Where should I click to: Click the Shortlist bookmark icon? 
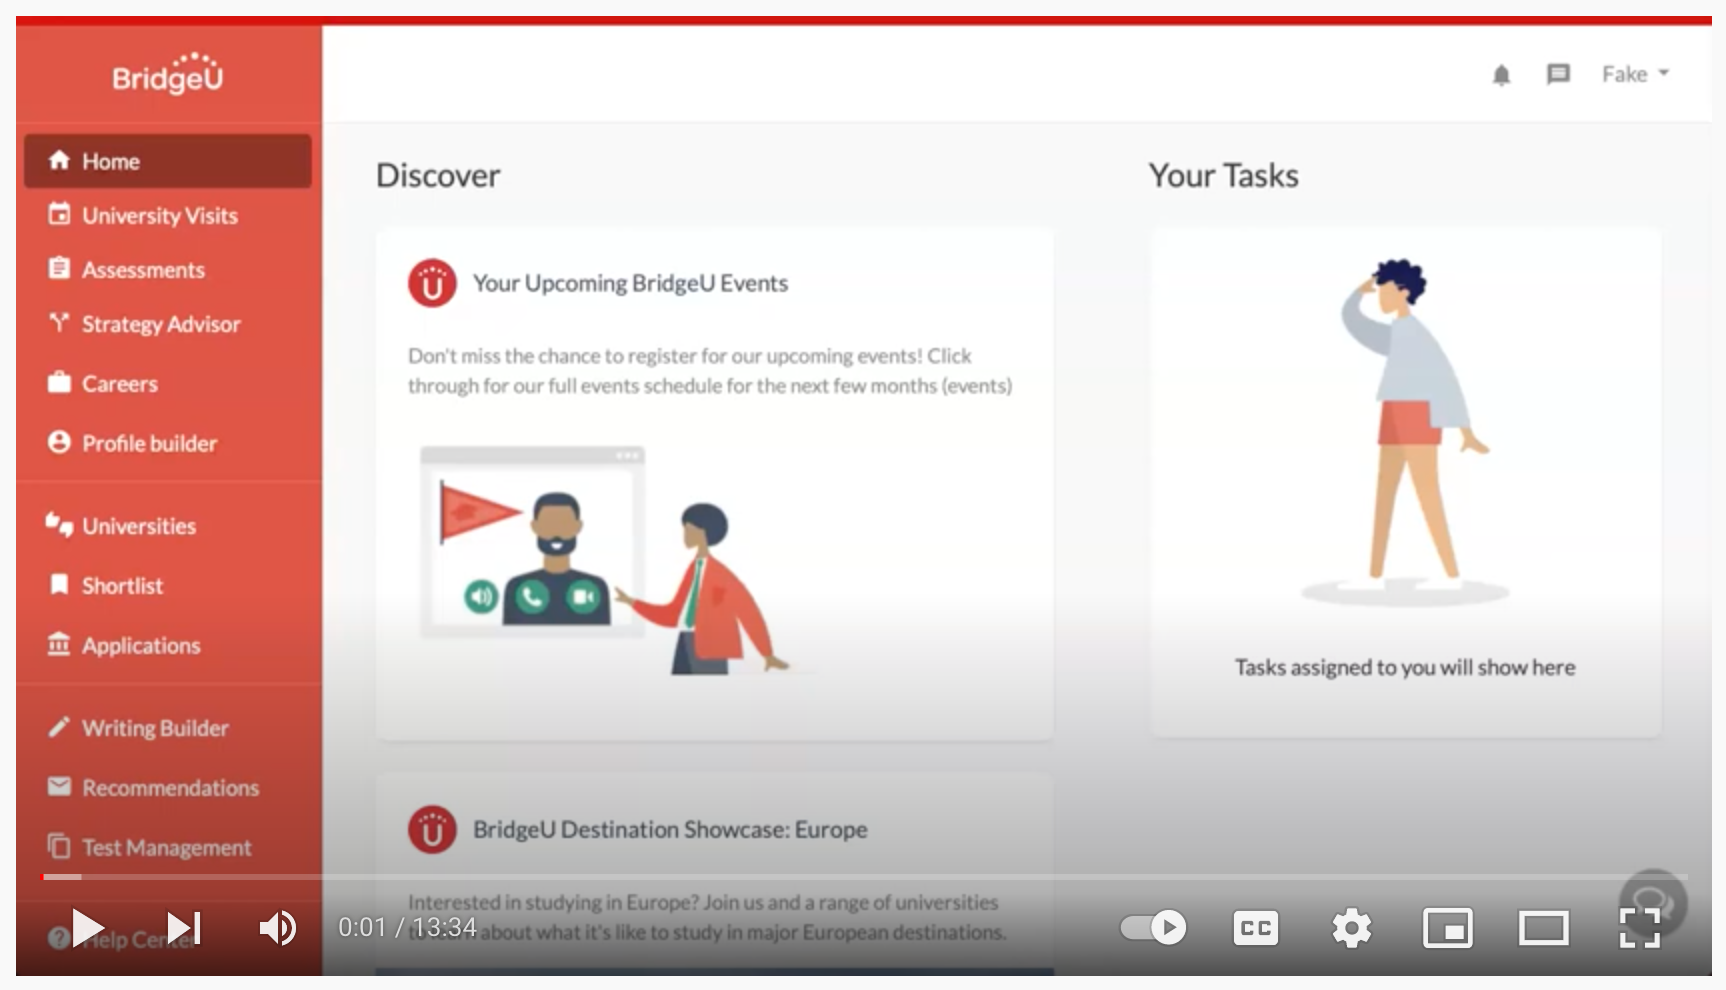[x=59, y=584]
